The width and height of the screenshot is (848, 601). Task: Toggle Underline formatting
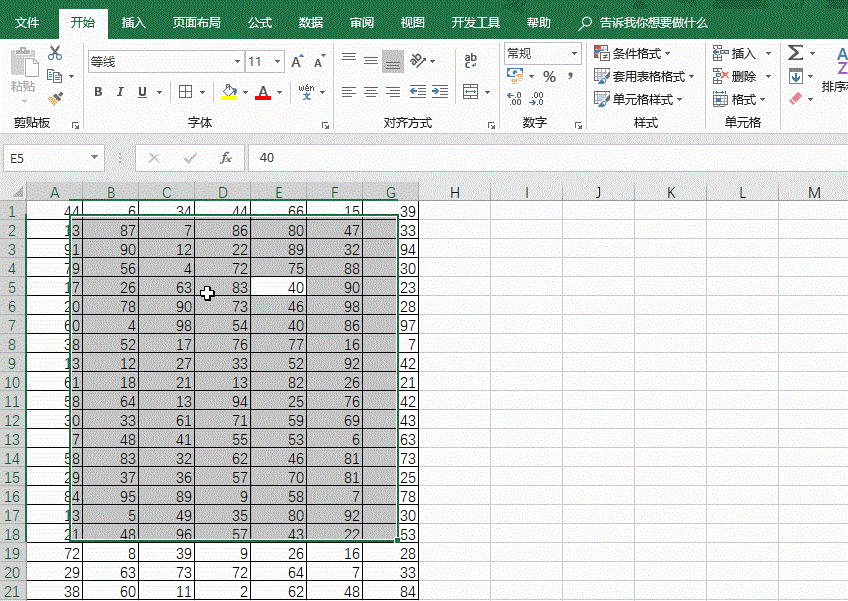[142, 92]
